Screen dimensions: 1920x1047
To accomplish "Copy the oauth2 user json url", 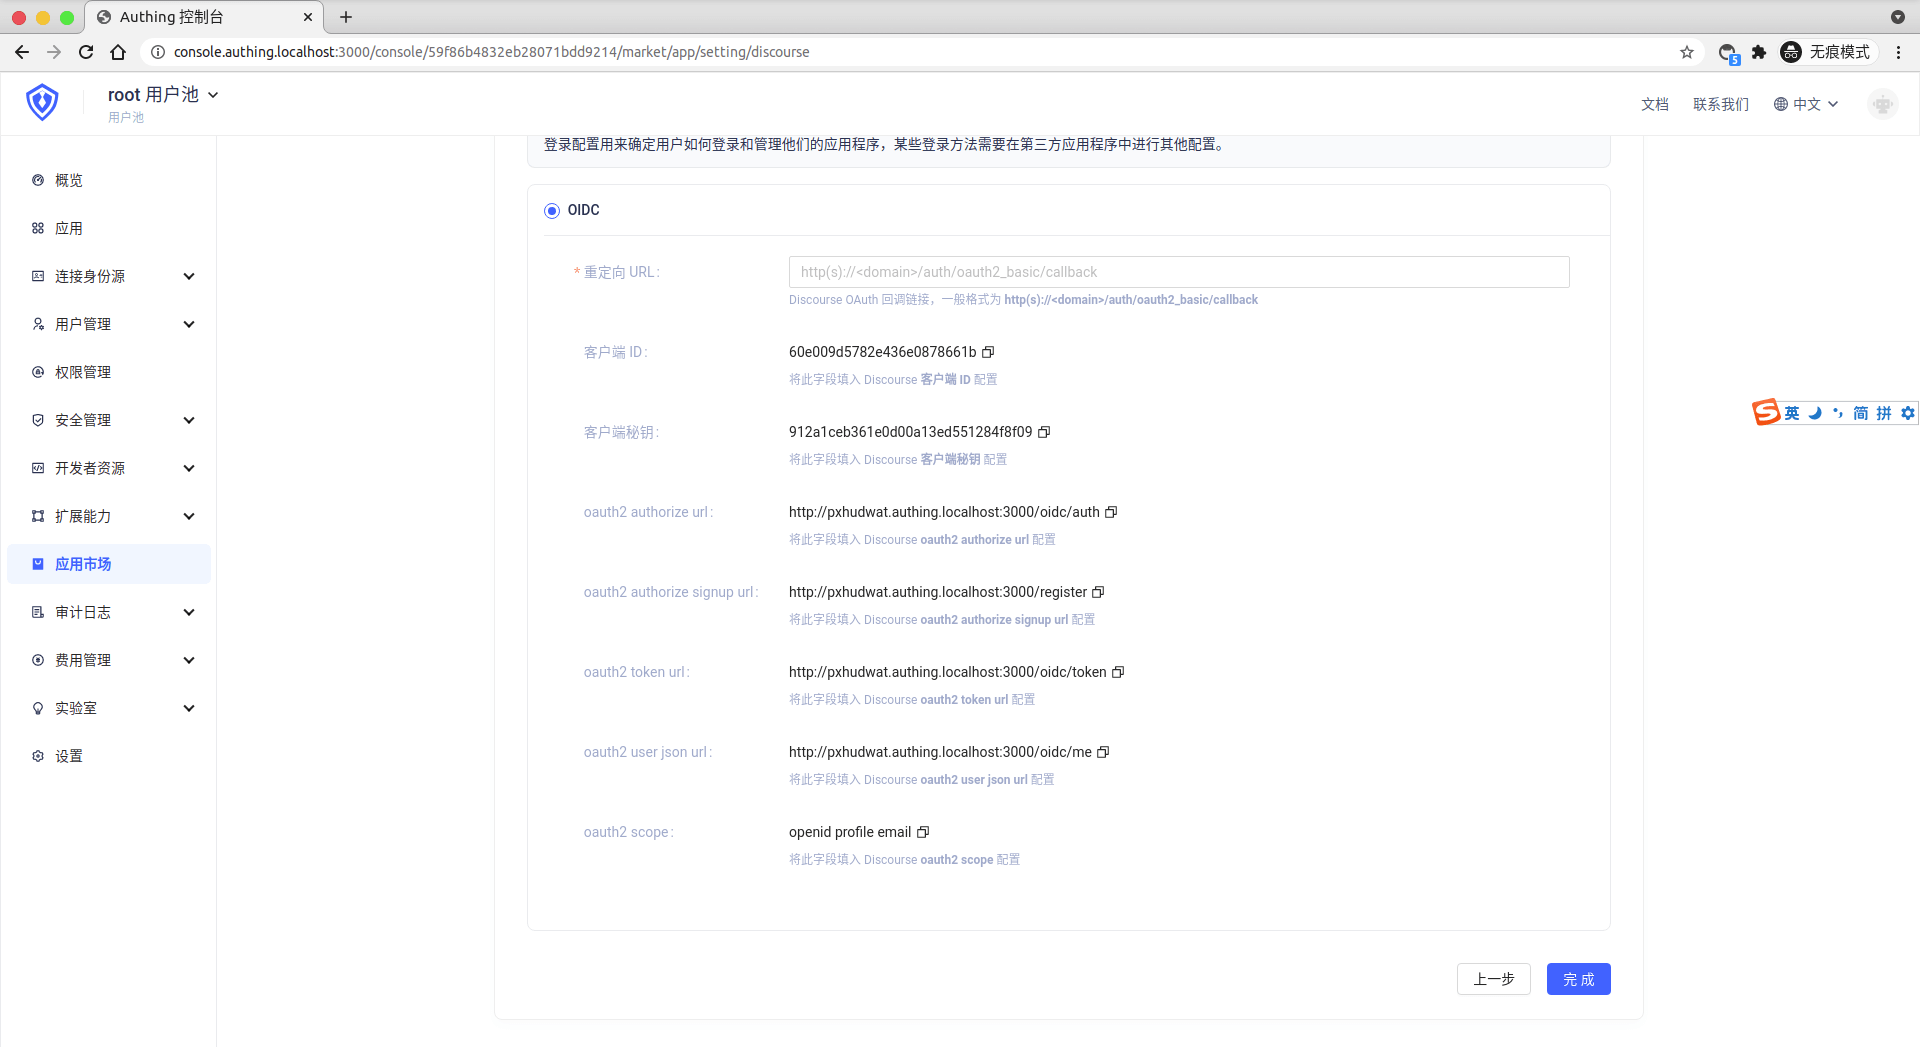I will tap(1103, 752).
